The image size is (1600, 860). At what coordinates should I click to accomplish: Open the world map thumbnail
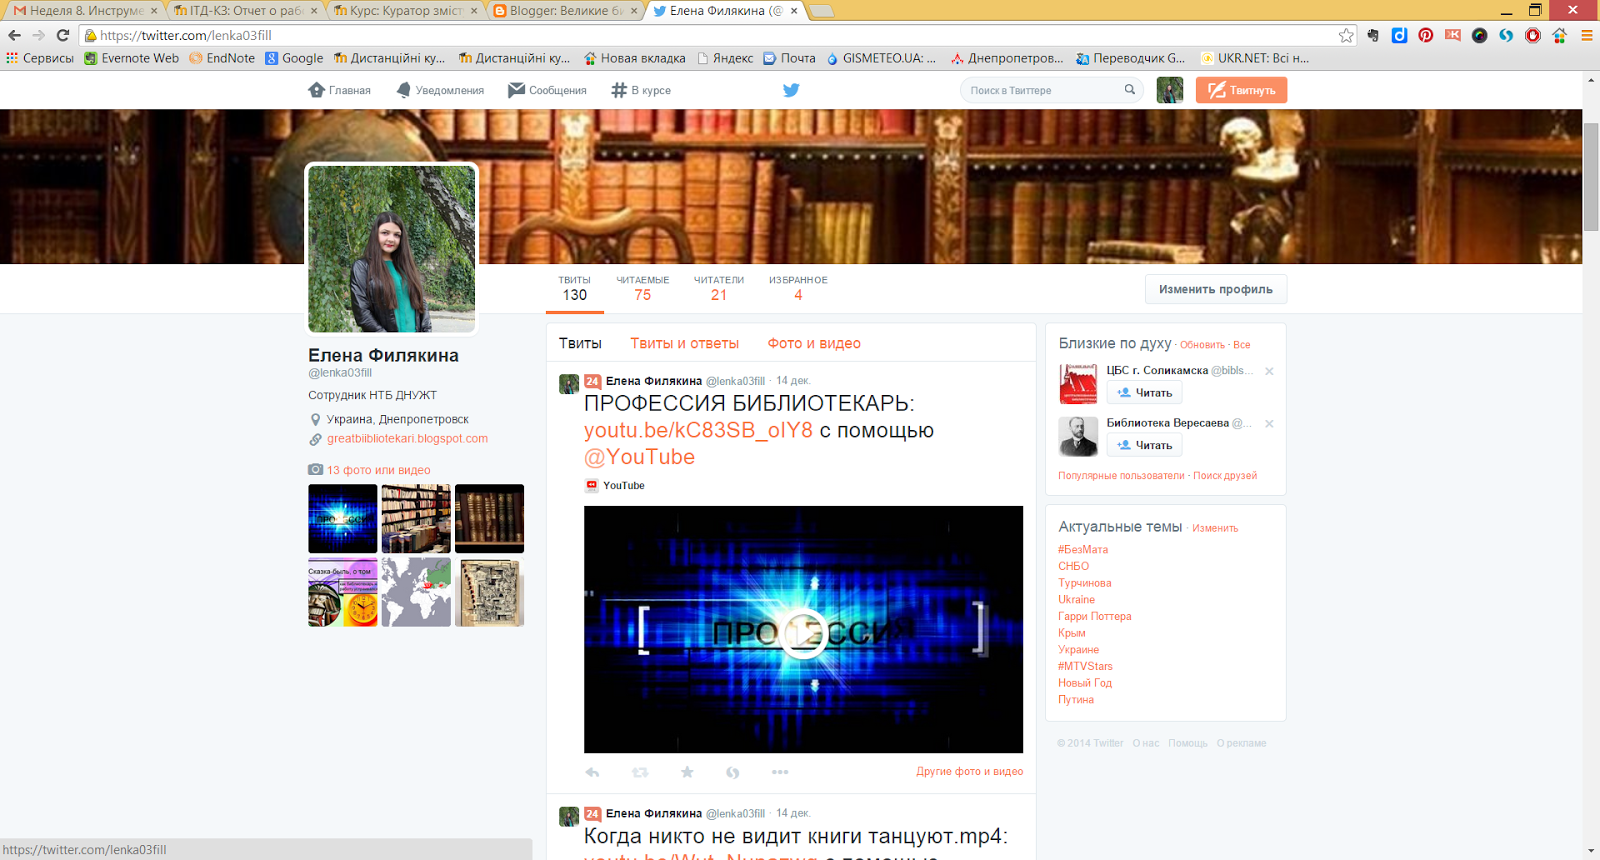tap(416, 592)
